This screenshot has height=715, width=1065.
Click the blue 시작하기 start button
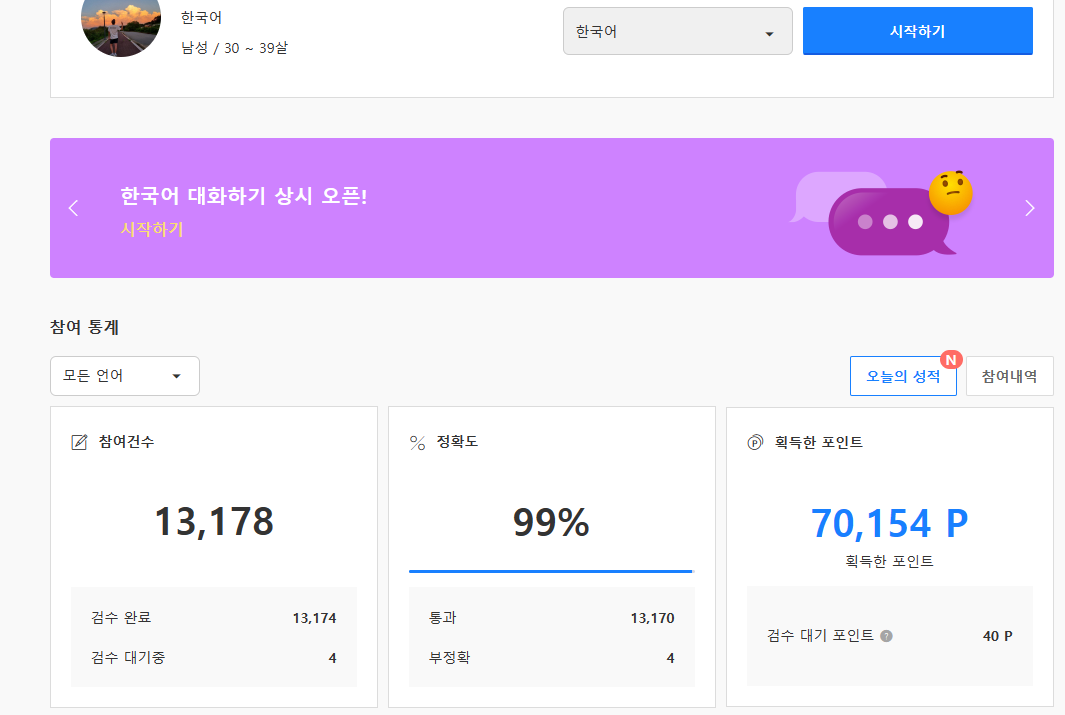(918, 31)
